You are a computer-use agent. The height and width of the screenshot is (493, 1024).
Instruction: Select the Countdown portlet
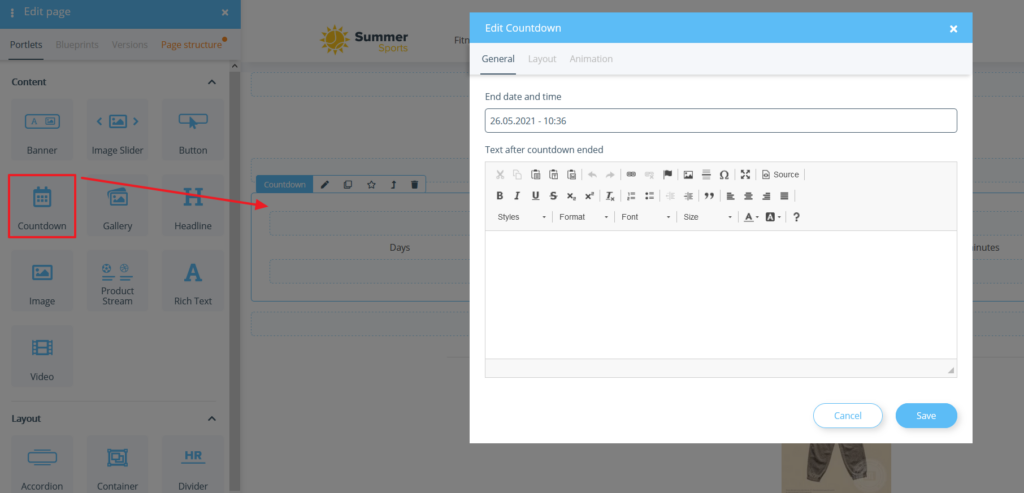pyautogui.click(x=42, y=206)
